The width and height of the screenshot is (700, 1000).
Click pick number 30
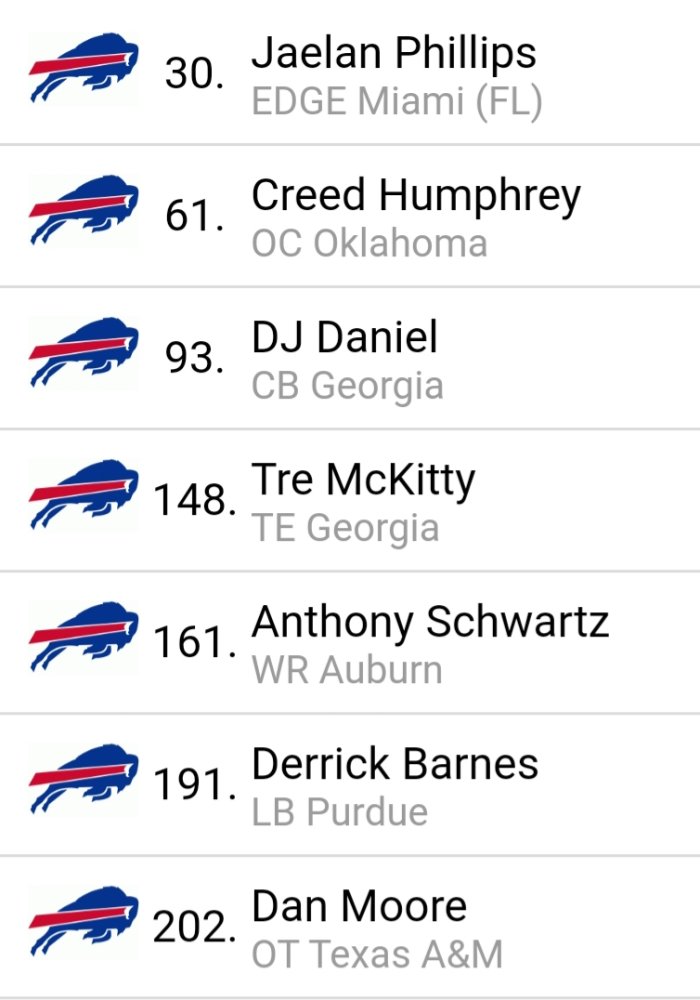[194, 72]
